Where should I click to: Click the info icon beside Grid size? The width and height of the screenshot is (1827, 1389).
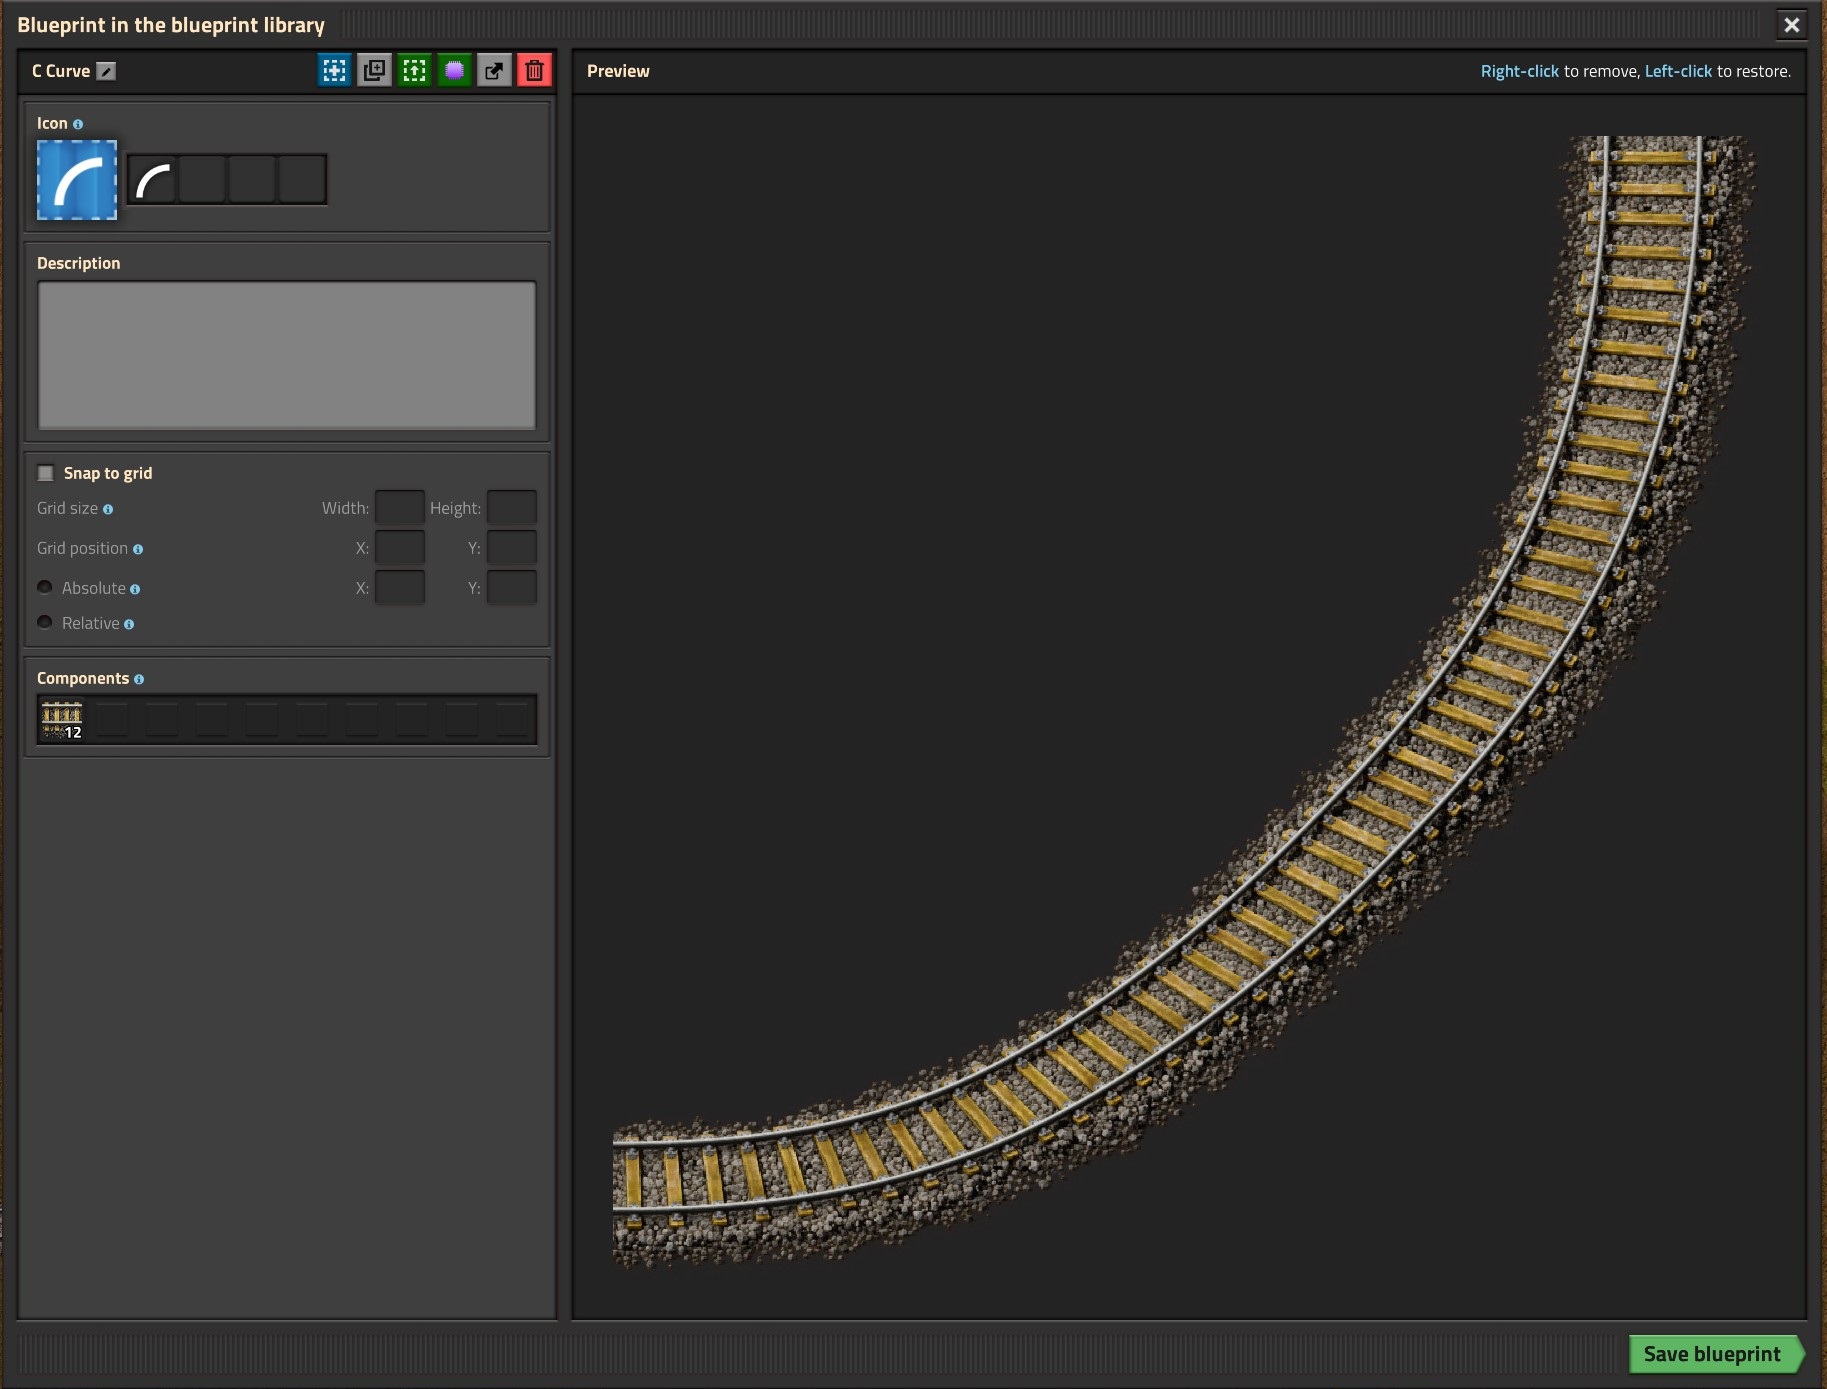click(108, 509)
